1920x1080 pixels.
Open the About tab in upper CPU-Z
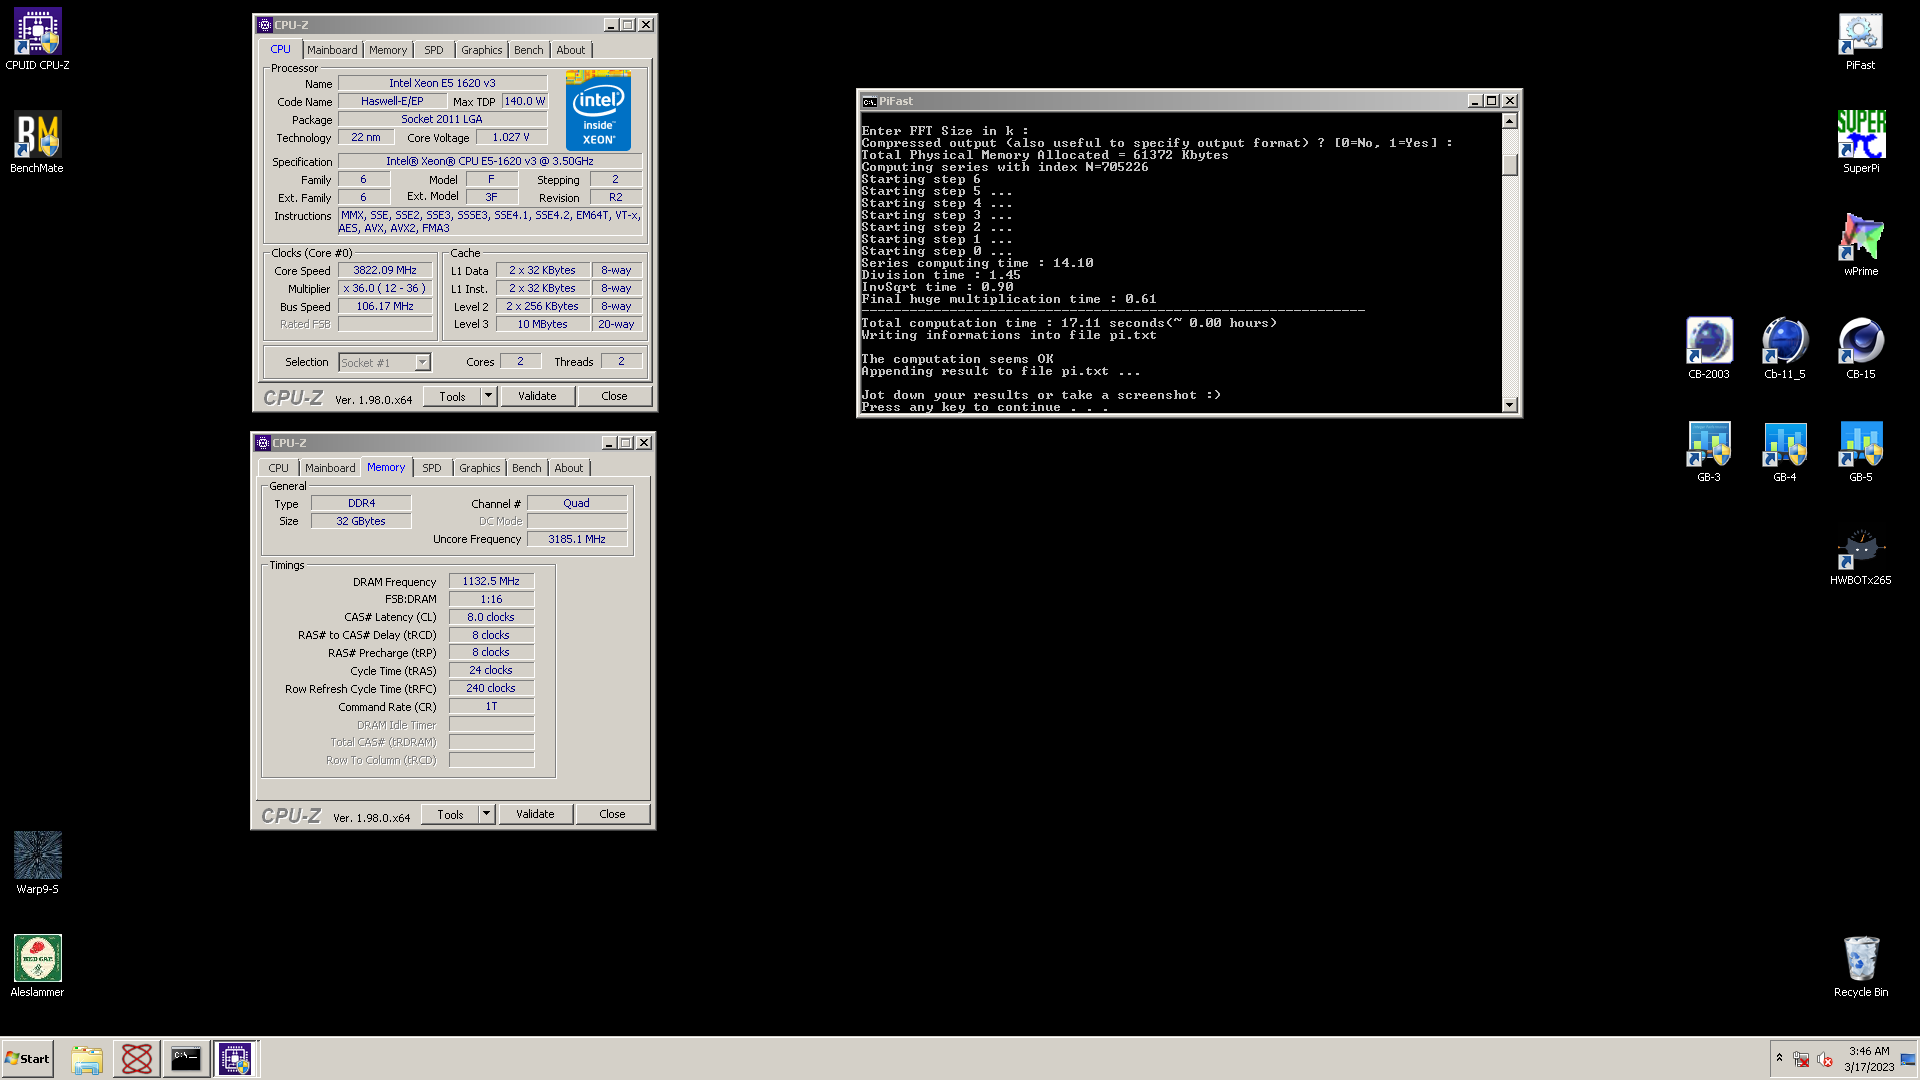tap(571, 50)
